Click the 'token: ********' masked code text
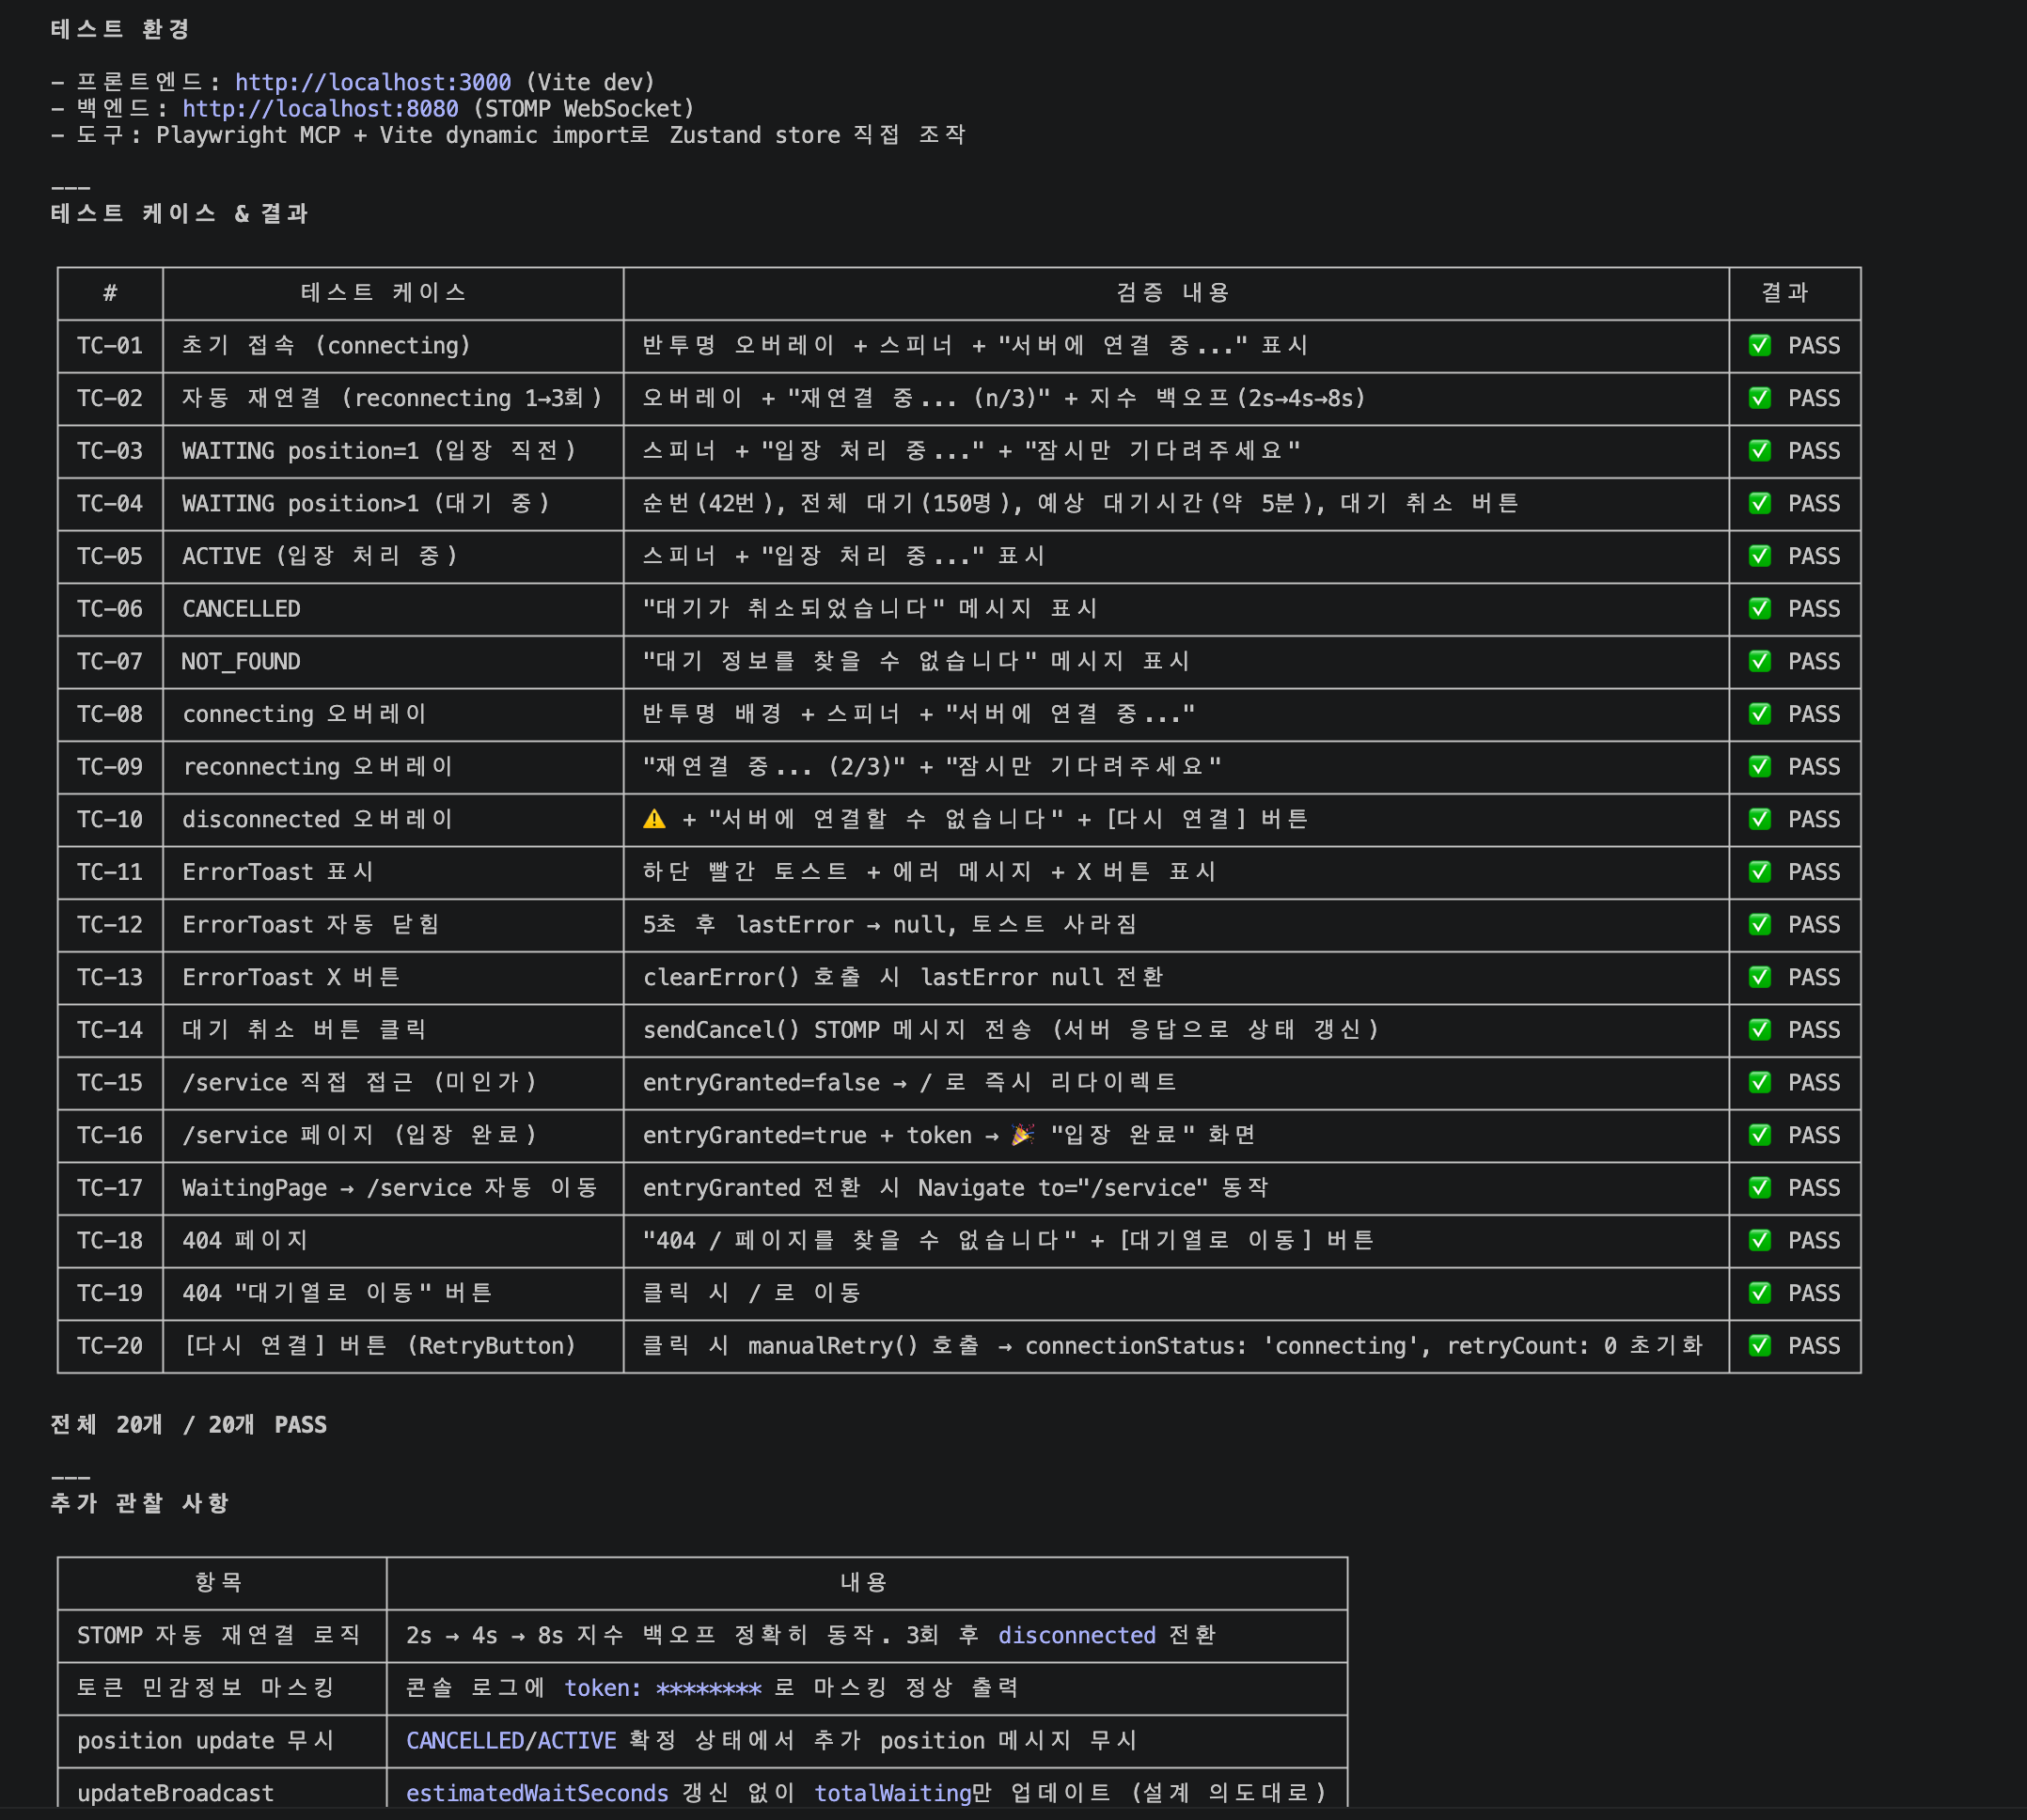Viewport: 2027px width, 1820px height. [662, 1688]
